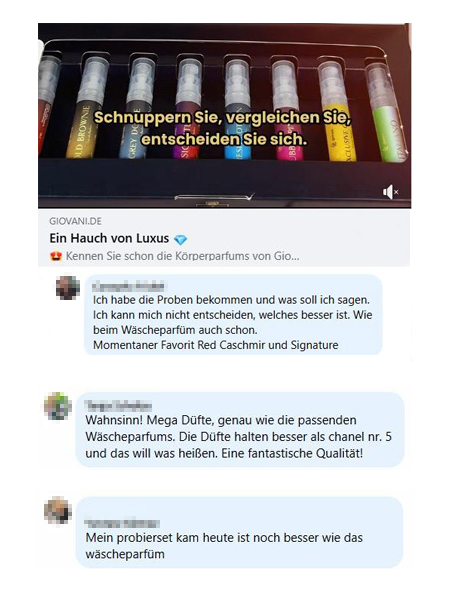Expand the truncated 'Kennen Sie schon' description
The width and height of the screenshot is (450, 600).
(182, 256)
